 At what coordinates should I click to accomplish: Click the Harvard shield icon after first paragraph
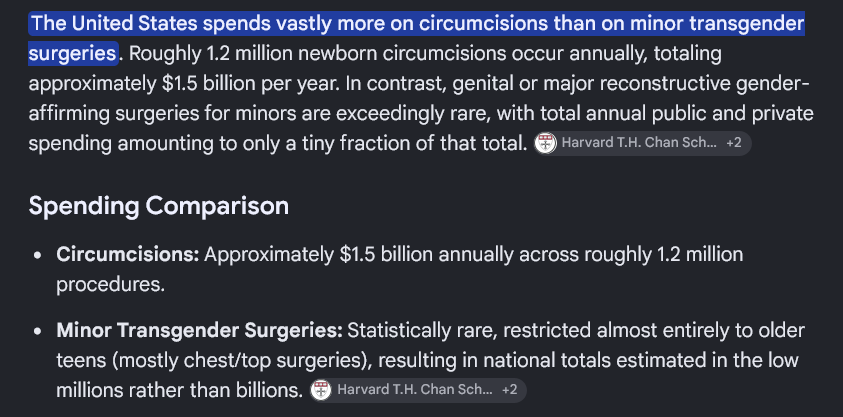[x=545, y=143]
